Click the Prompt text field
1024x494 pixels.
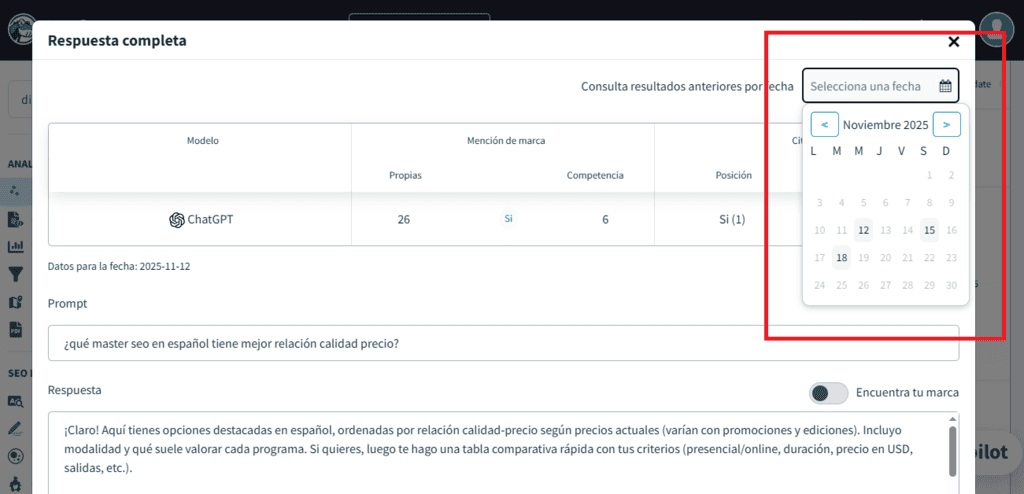click(504, 343)
